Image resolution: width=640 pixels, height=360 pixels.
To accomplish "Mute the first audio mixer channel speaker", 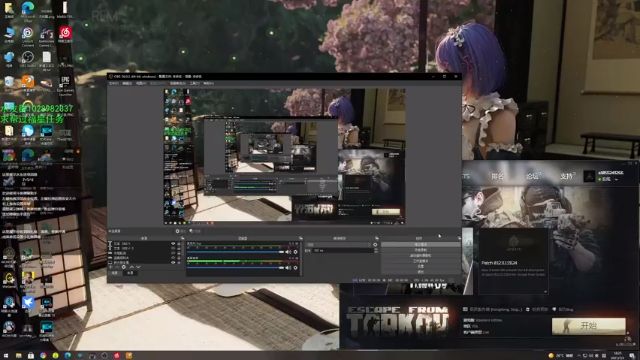I will pyautogui.click(x=288, y=252).
